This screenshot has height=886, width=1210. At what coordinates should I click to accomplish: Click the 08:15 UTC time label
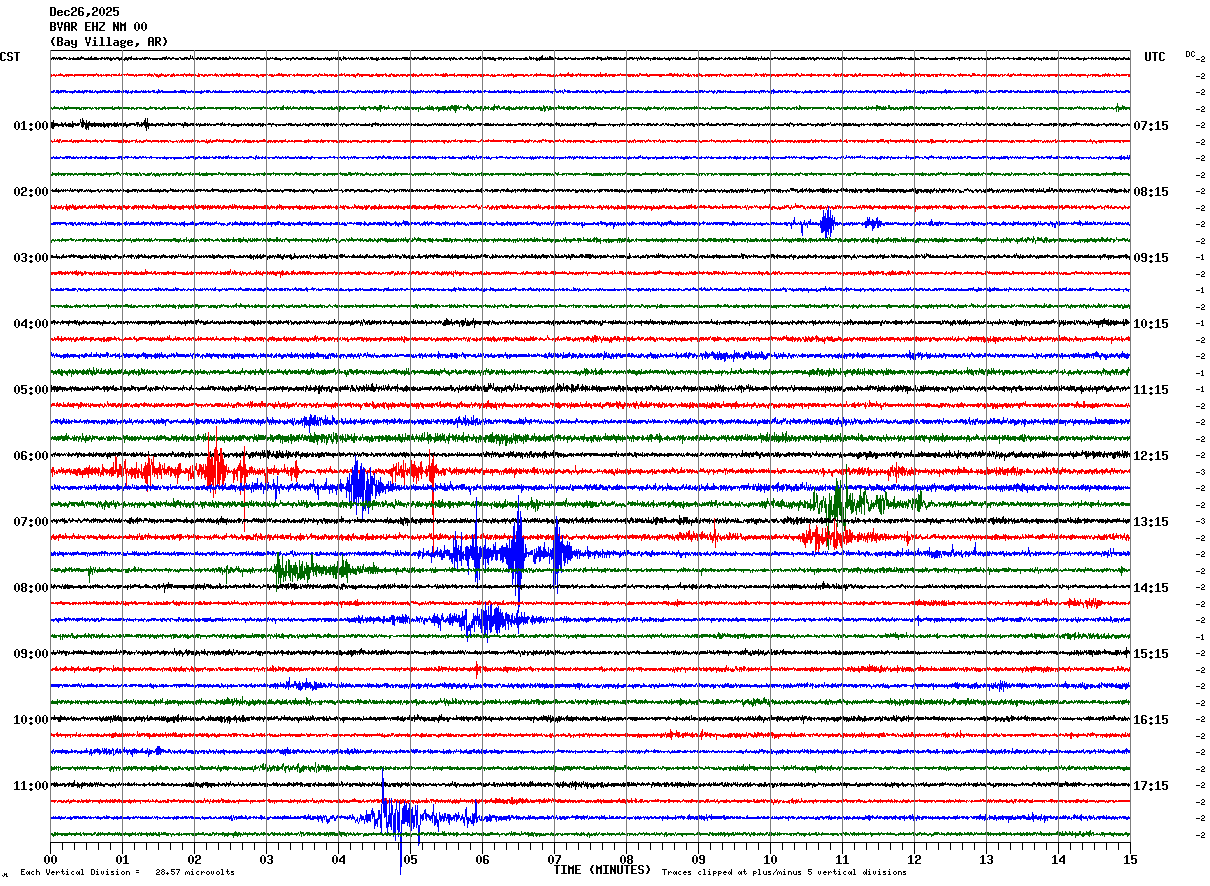click(1151, 192)
